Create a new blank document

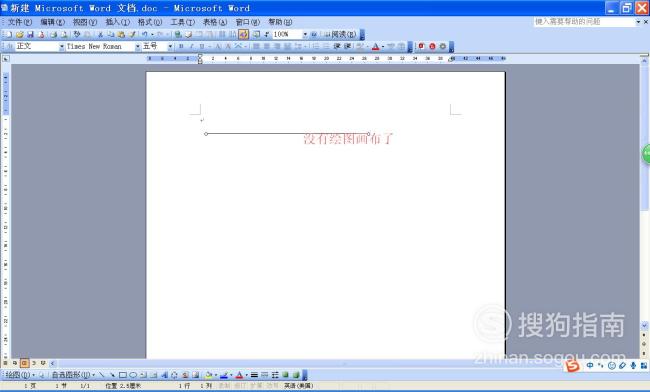click(x=8, y=34)
